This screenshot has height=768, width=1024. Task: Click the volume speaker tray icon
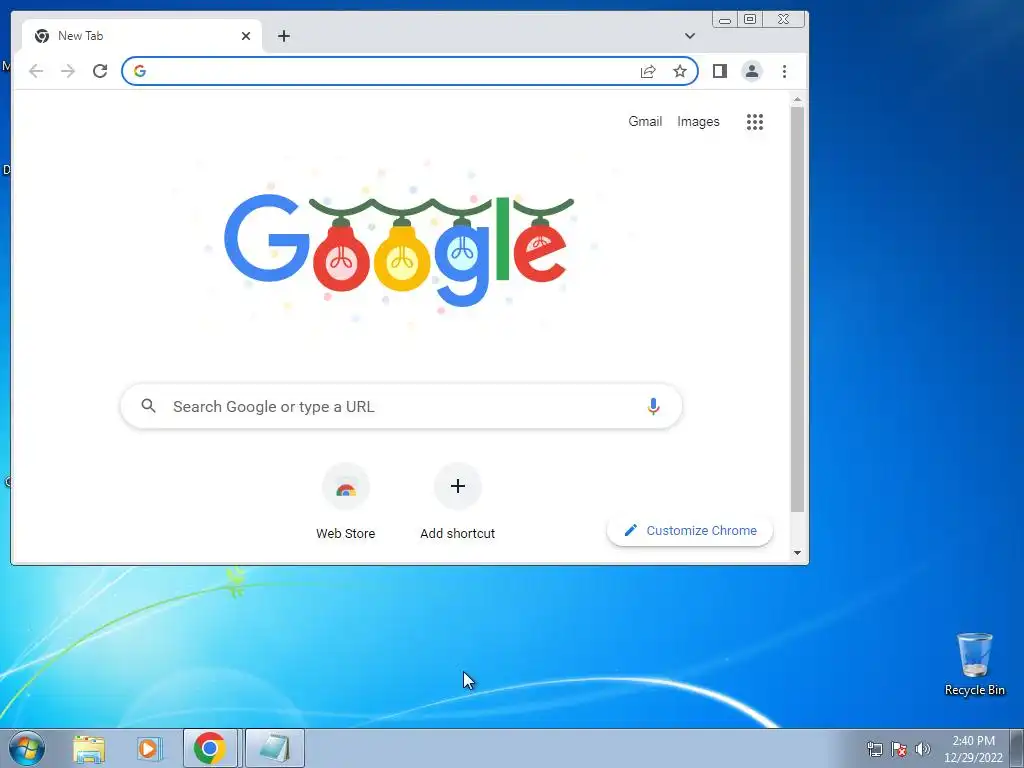[x=923, y=748]
